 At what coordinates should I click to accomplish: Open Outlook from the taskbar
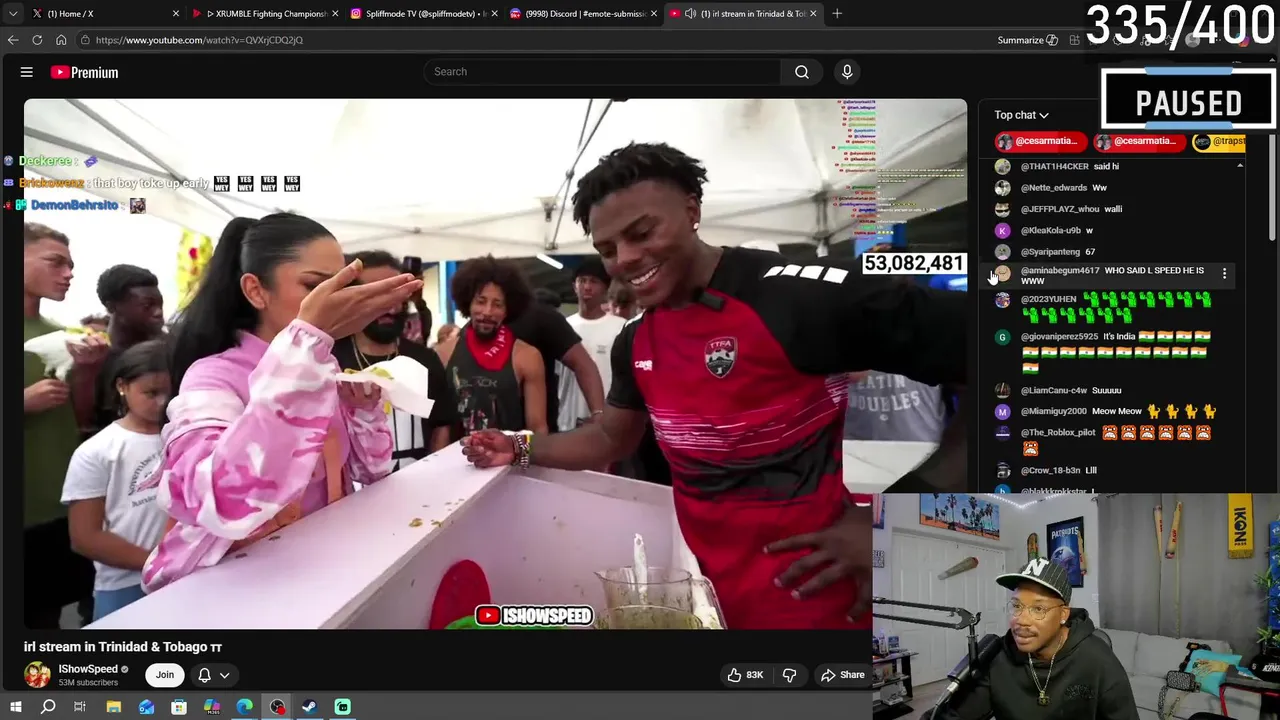tap(147, 707)
